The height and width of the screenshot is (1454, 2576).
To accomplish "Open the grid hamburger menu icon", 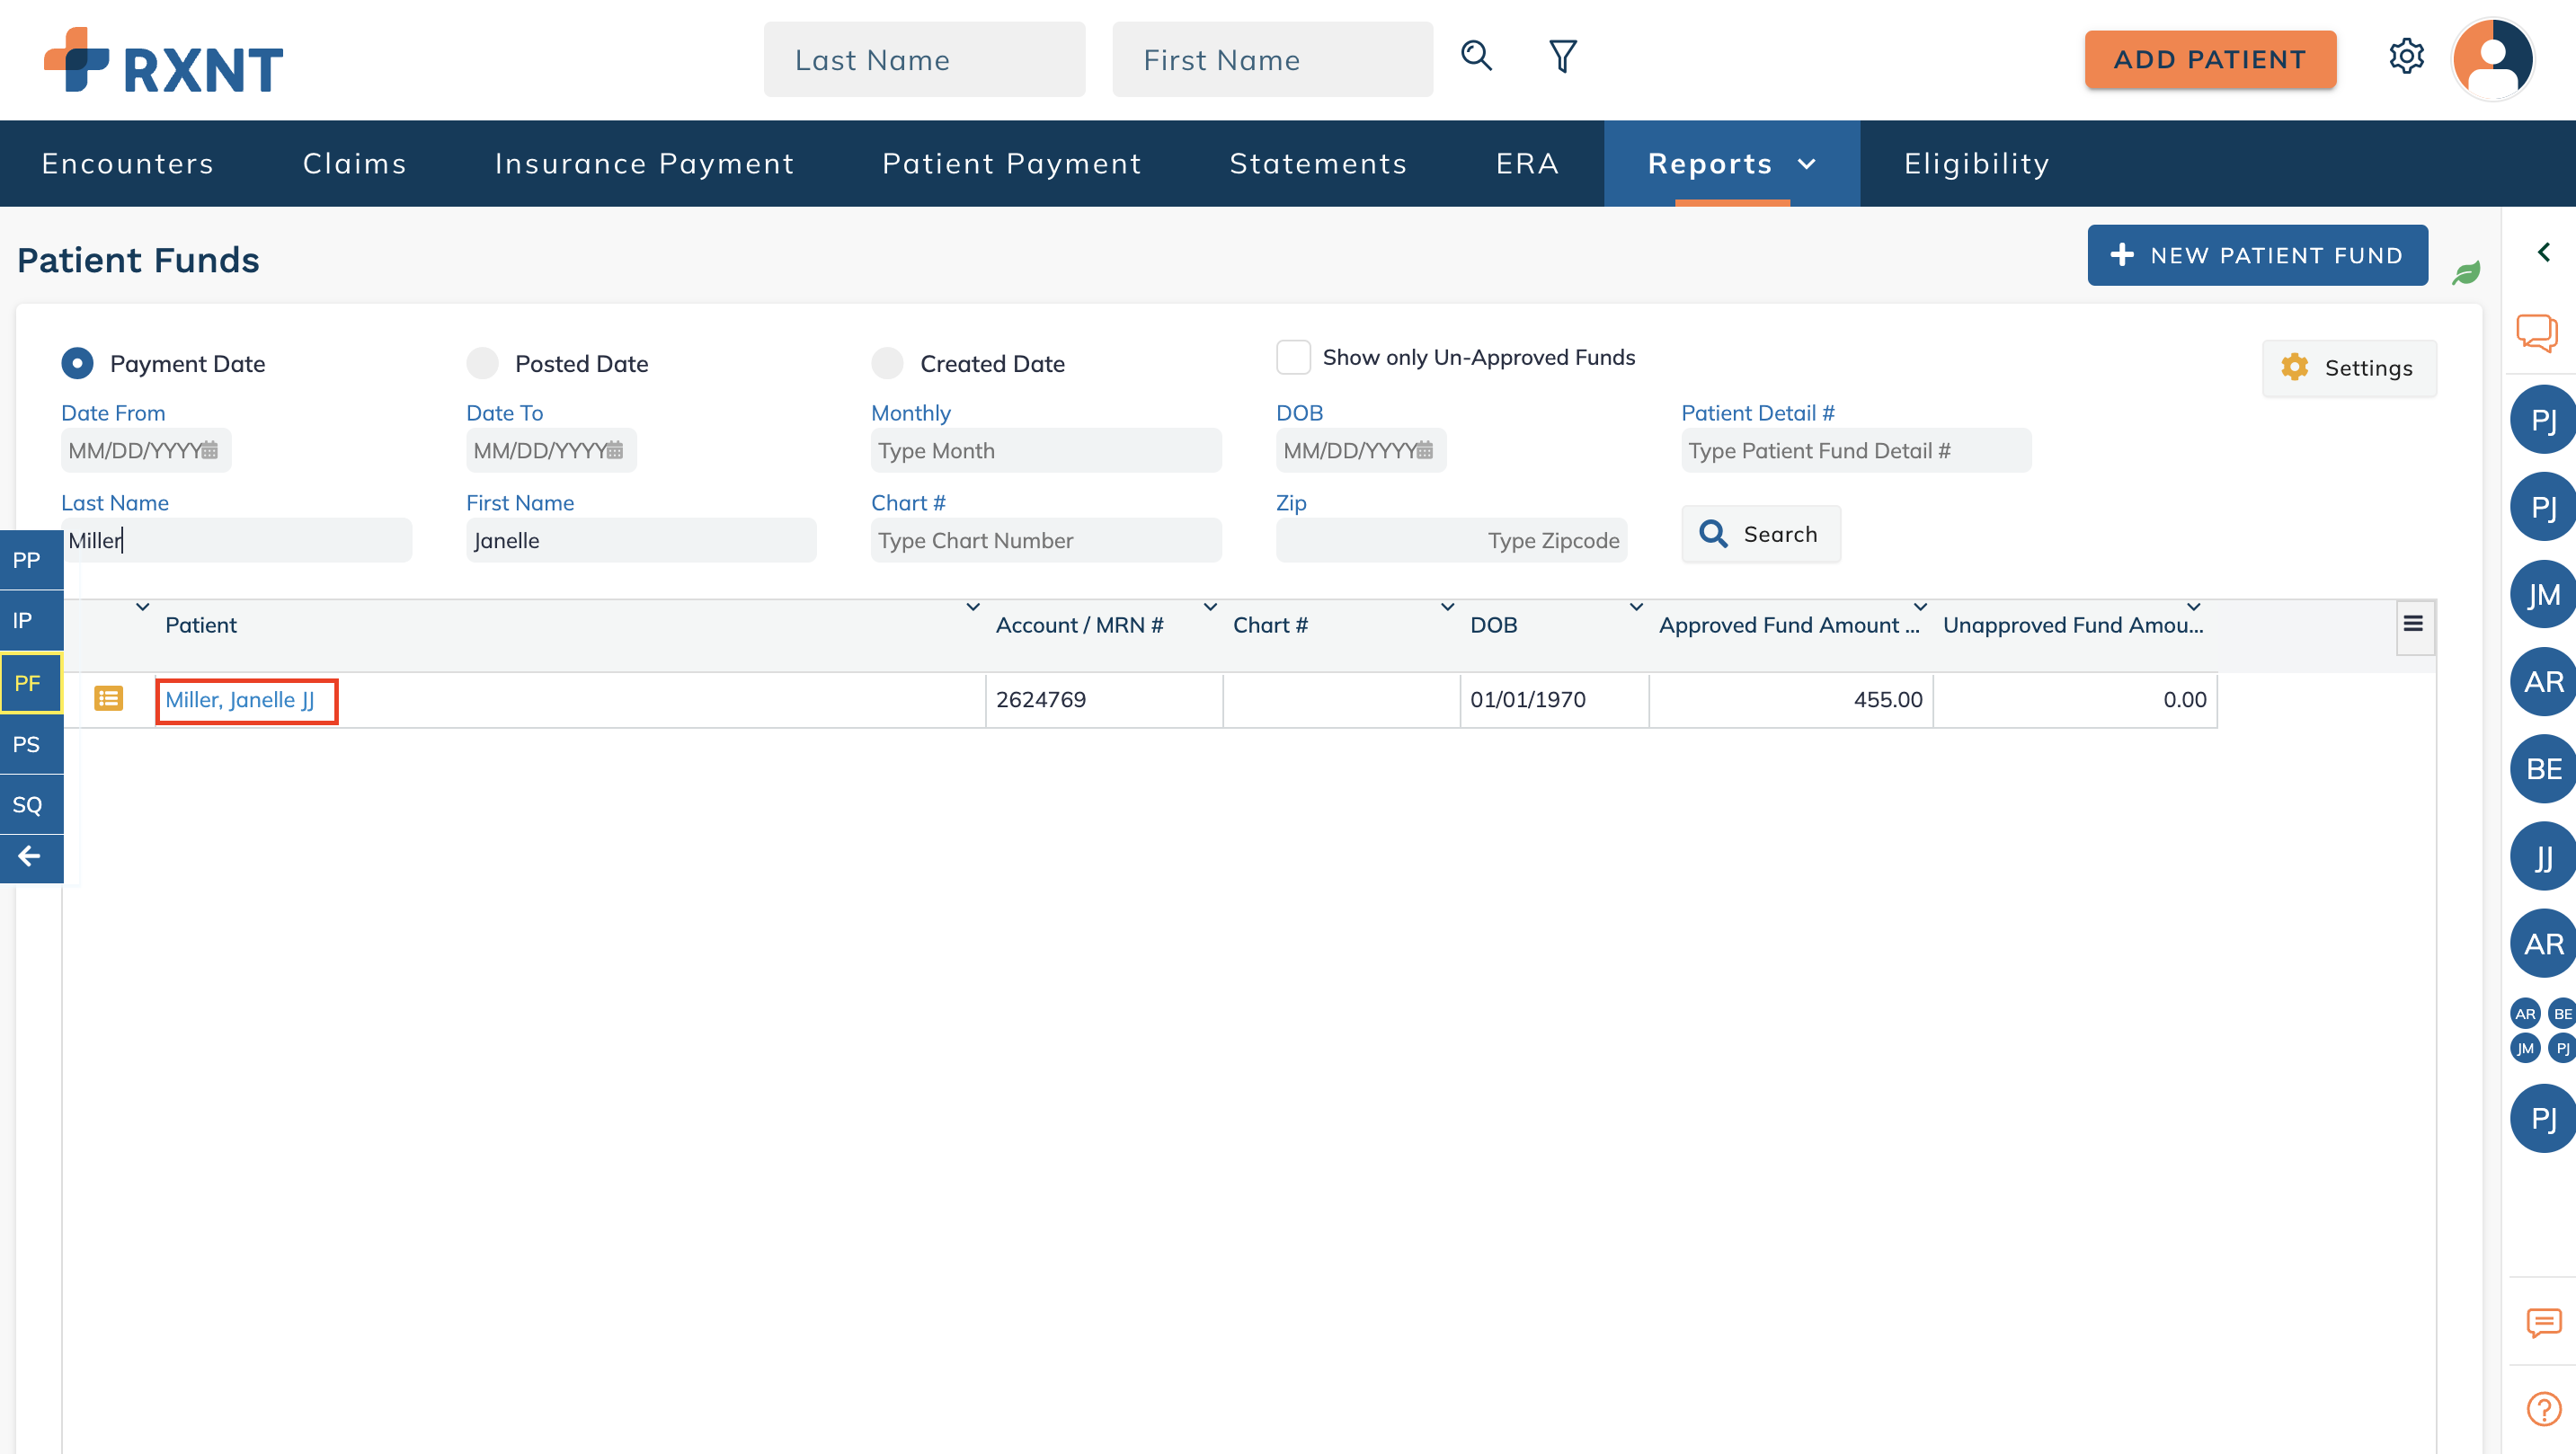I will pyautogui.click(x=2413, y=624).
